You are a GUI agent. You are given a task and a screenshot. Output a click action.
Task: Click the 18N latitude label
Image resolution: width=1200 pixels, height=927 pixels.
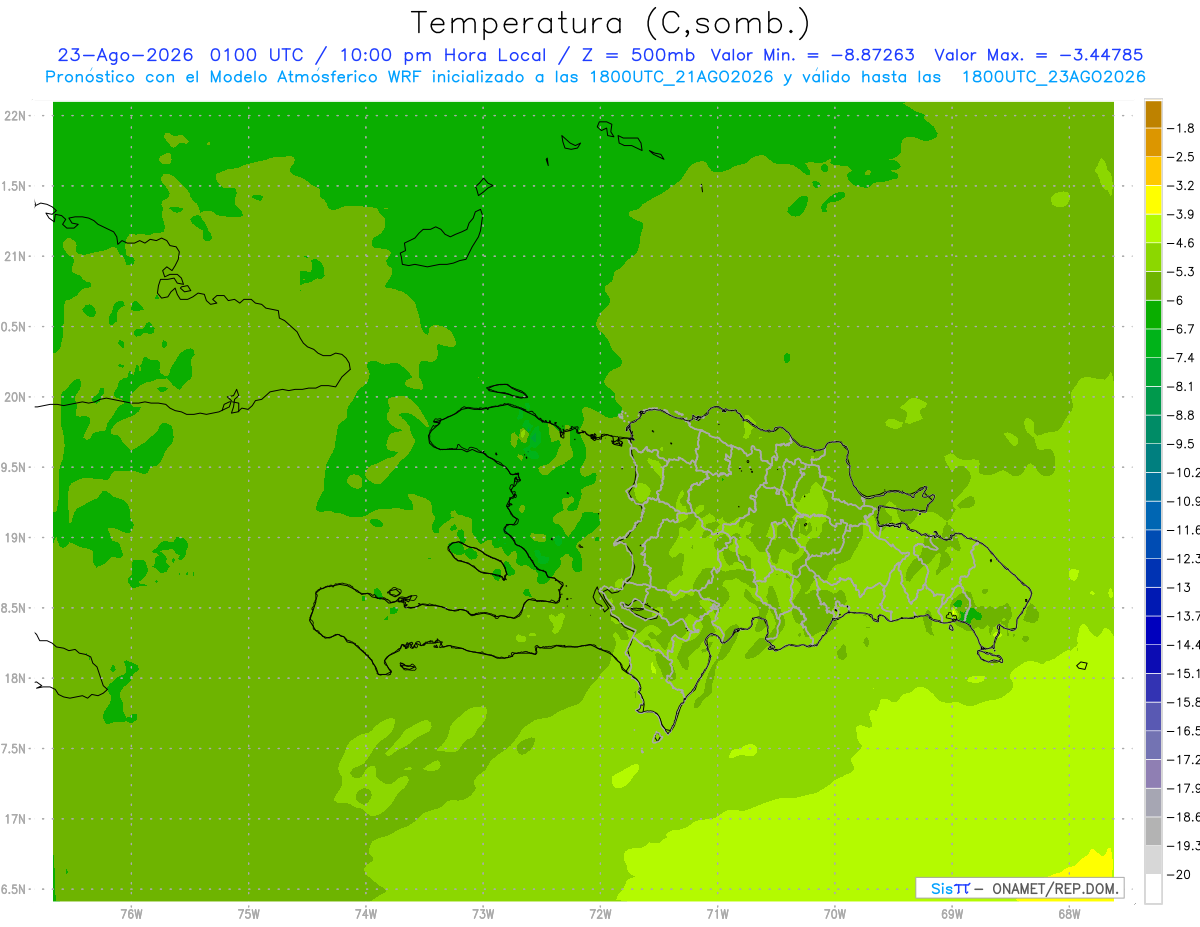(15, 679)
